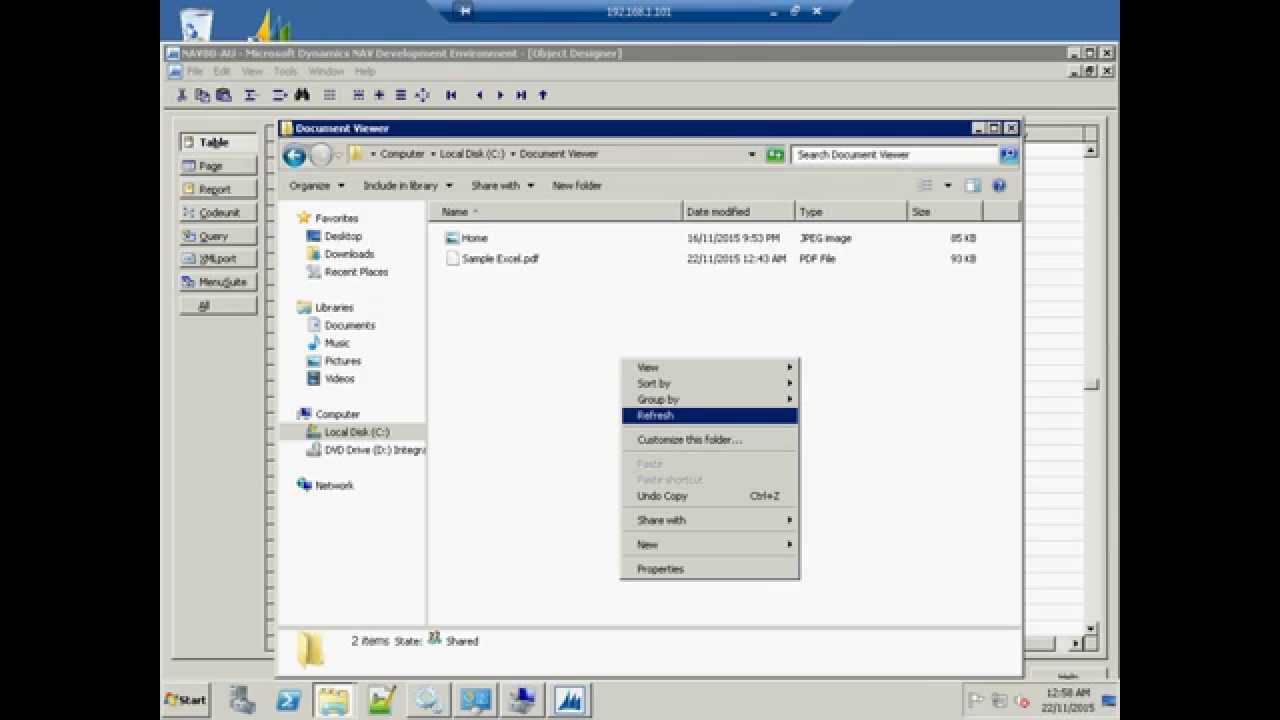Click the binoculars Find icon in NAV toolbar
This screenshot has width=1280, height=720.
pos(302,95)
